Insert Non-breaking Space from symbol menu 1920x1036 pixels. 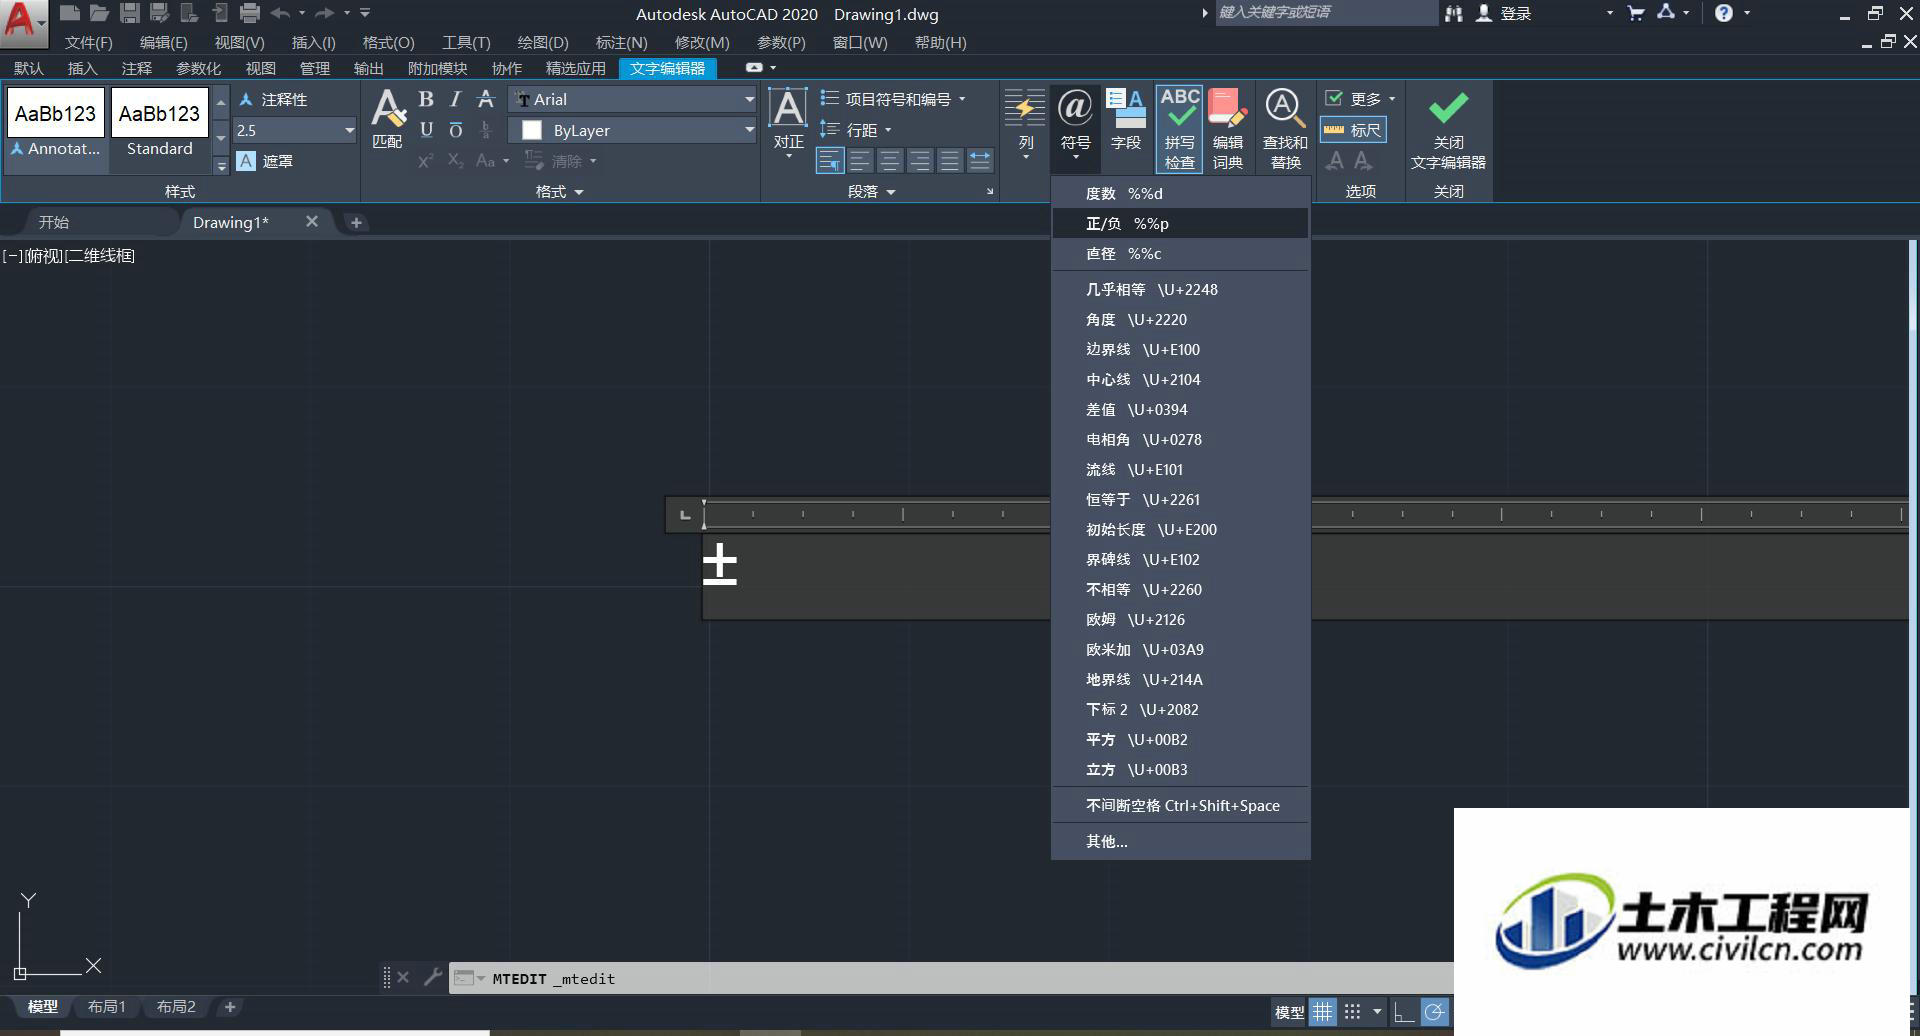coord(1180,805)
